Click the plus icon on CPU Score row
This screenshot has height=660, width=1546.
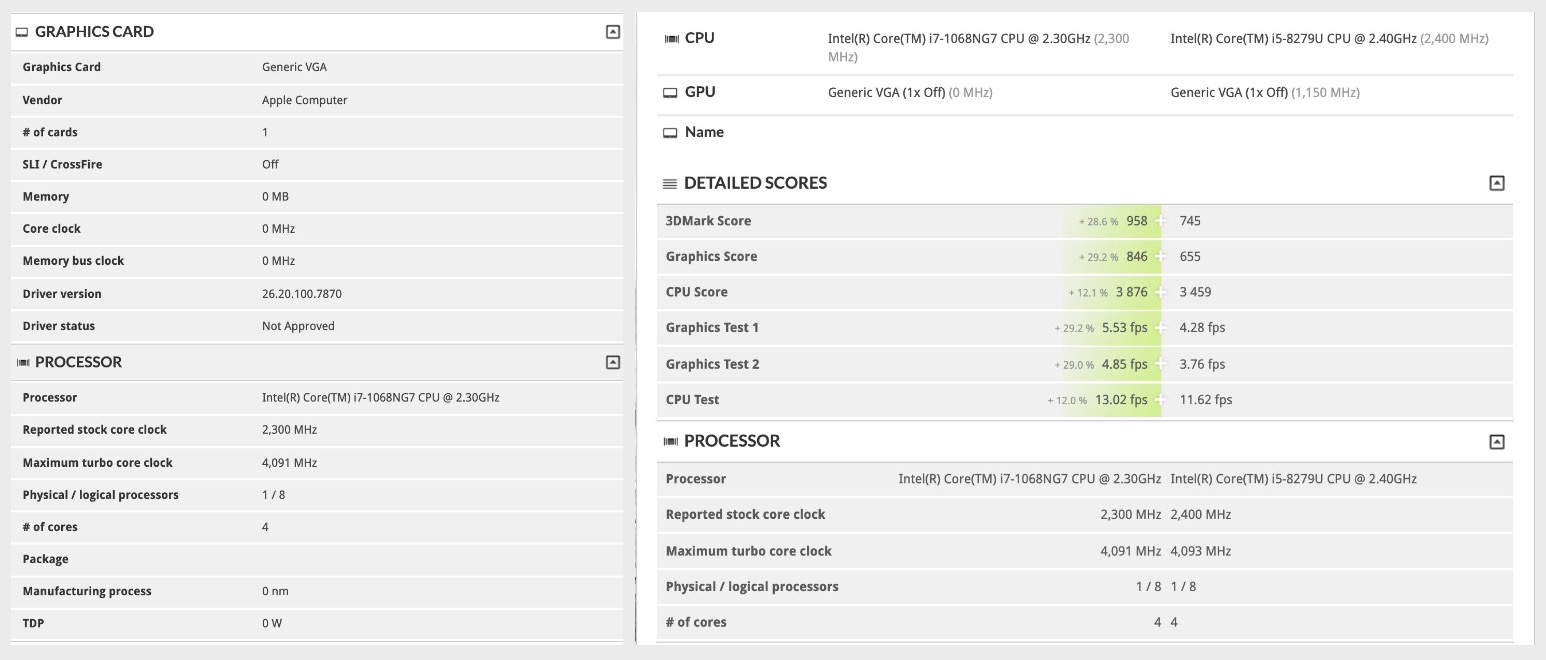click(x=1160, y=292)
